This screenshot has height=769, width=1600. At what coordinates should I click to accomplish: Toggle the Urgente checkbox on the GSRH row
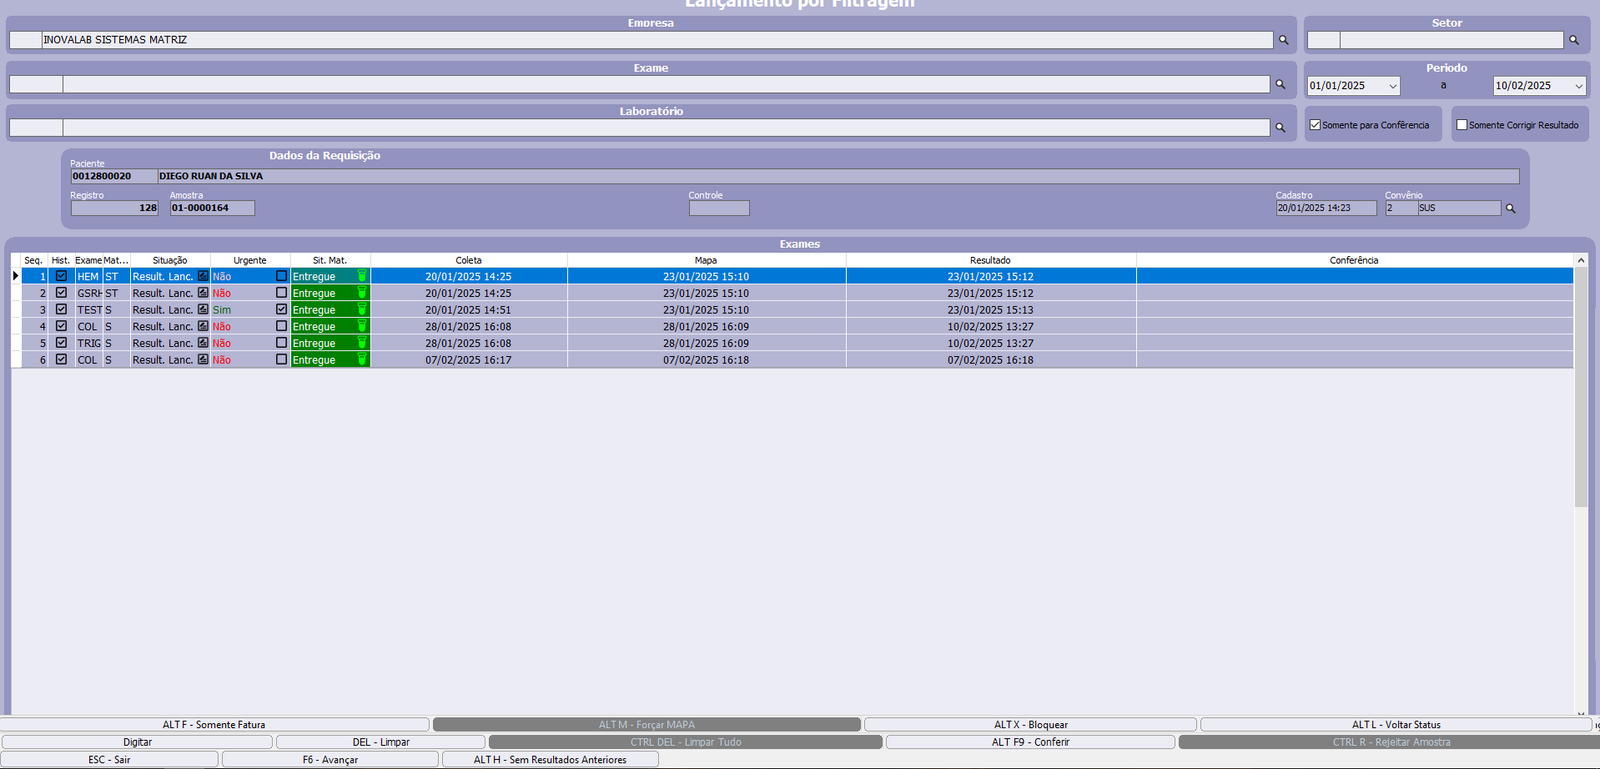281,293
